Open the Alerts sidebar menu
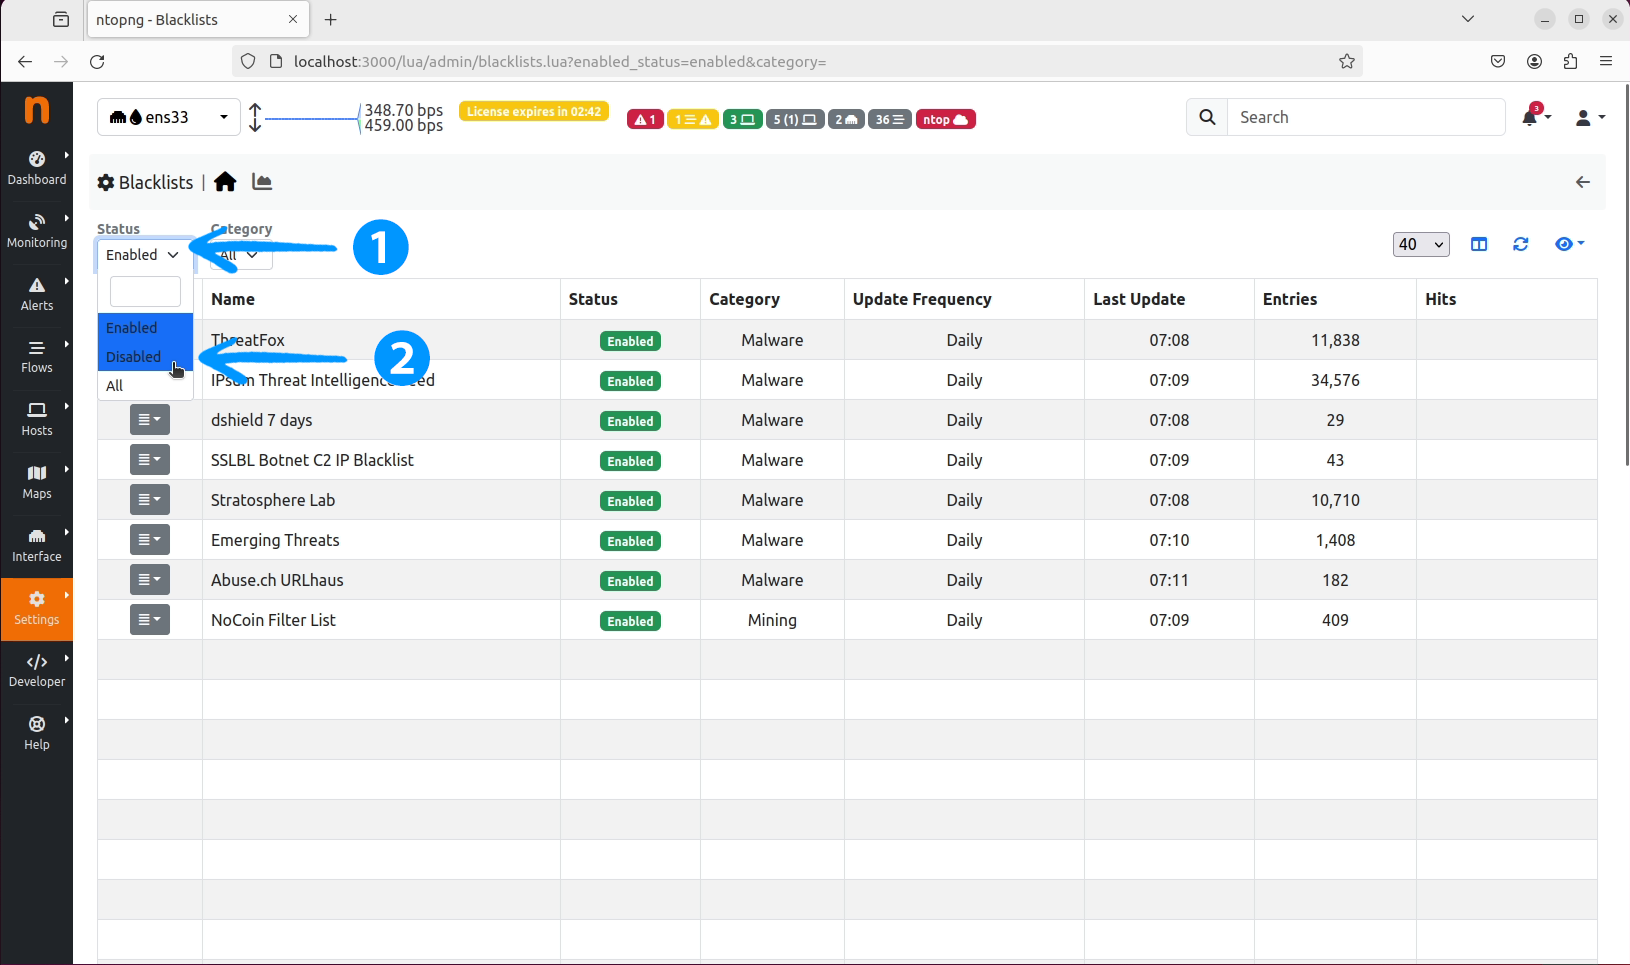 (x=37, y=294)
